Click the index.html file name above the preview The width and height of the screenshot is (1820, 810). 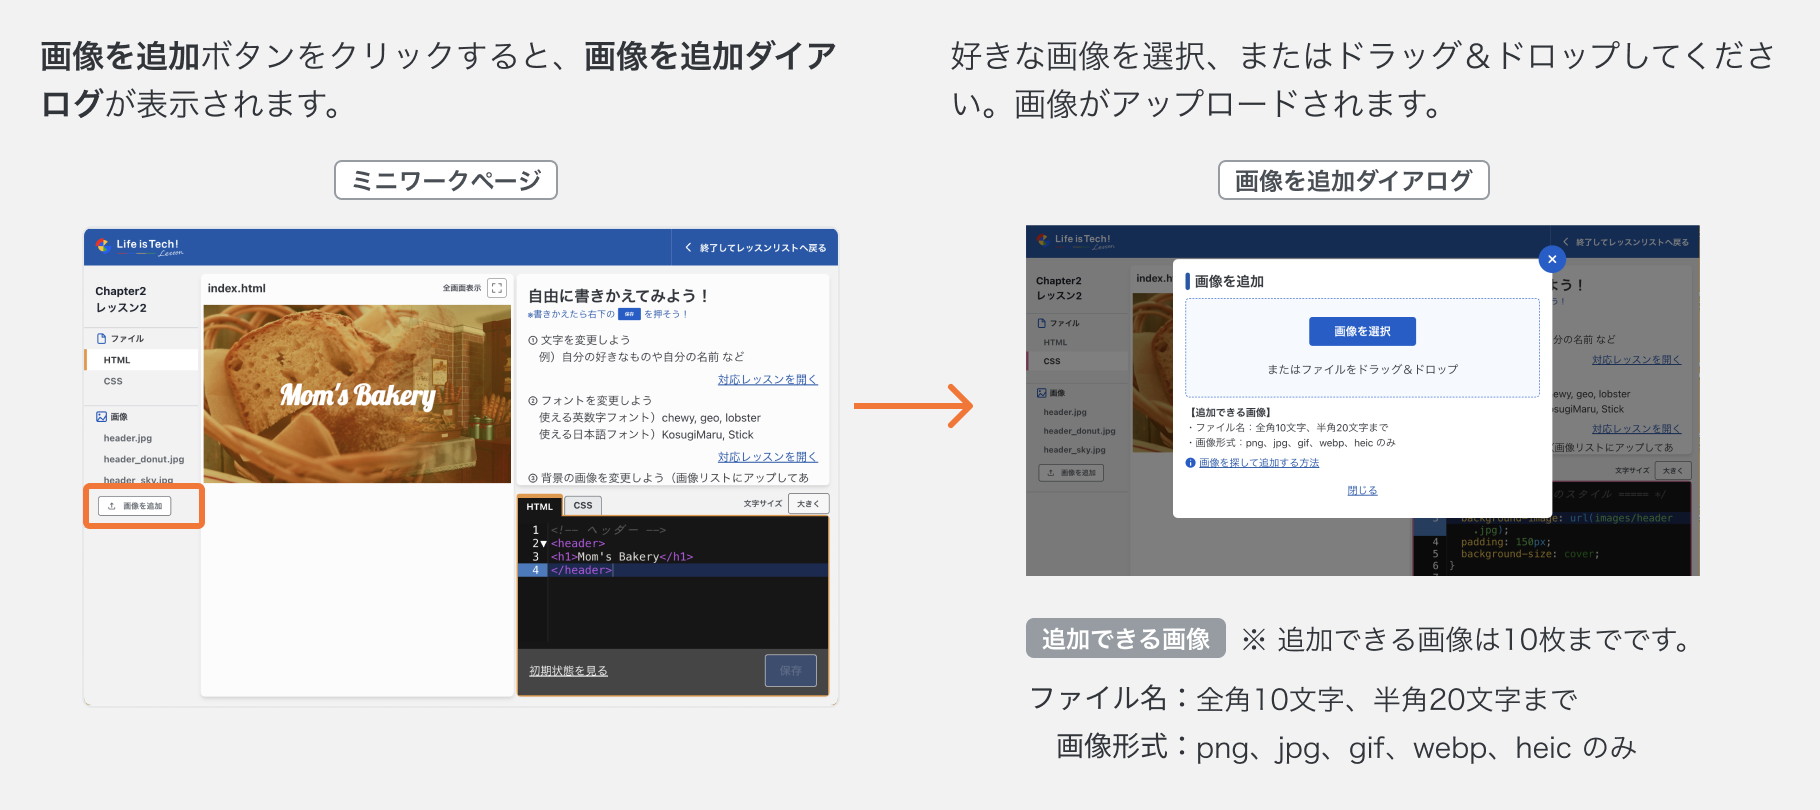coord(237,288)
